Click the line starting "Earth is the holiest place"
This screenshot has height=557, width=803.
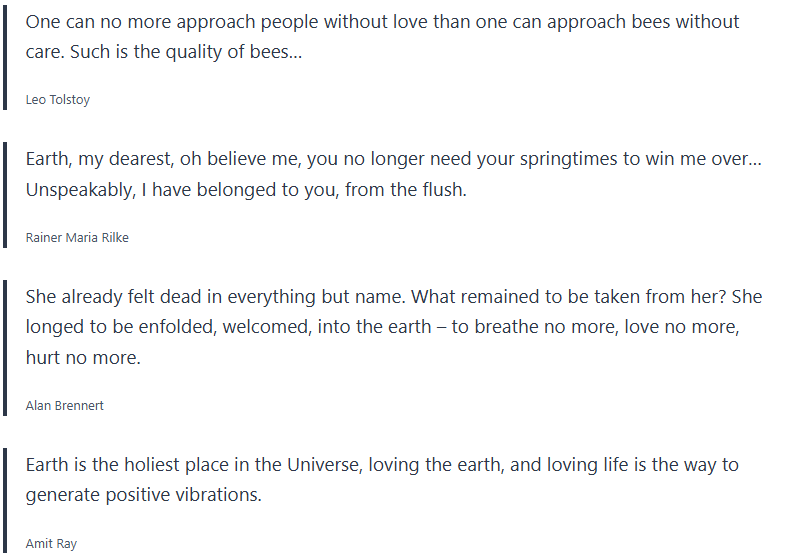(x=382, y=466)
